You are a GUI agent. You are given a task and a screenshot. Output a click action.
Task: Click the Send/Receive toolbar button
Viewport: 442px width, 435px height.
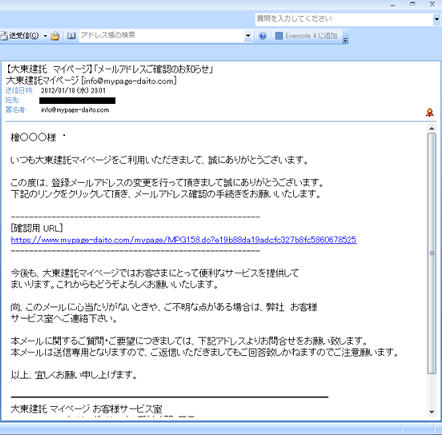coord(20,36)
